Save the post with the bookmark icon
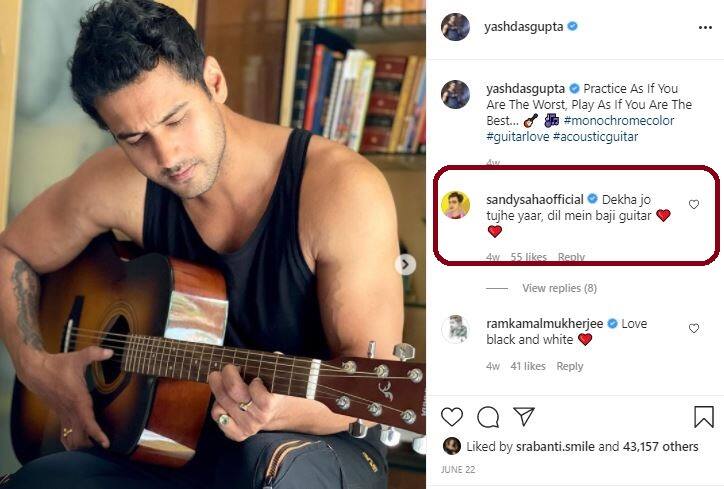The height and width of the screenshot is (489, 724). click(x=704, y=417)
